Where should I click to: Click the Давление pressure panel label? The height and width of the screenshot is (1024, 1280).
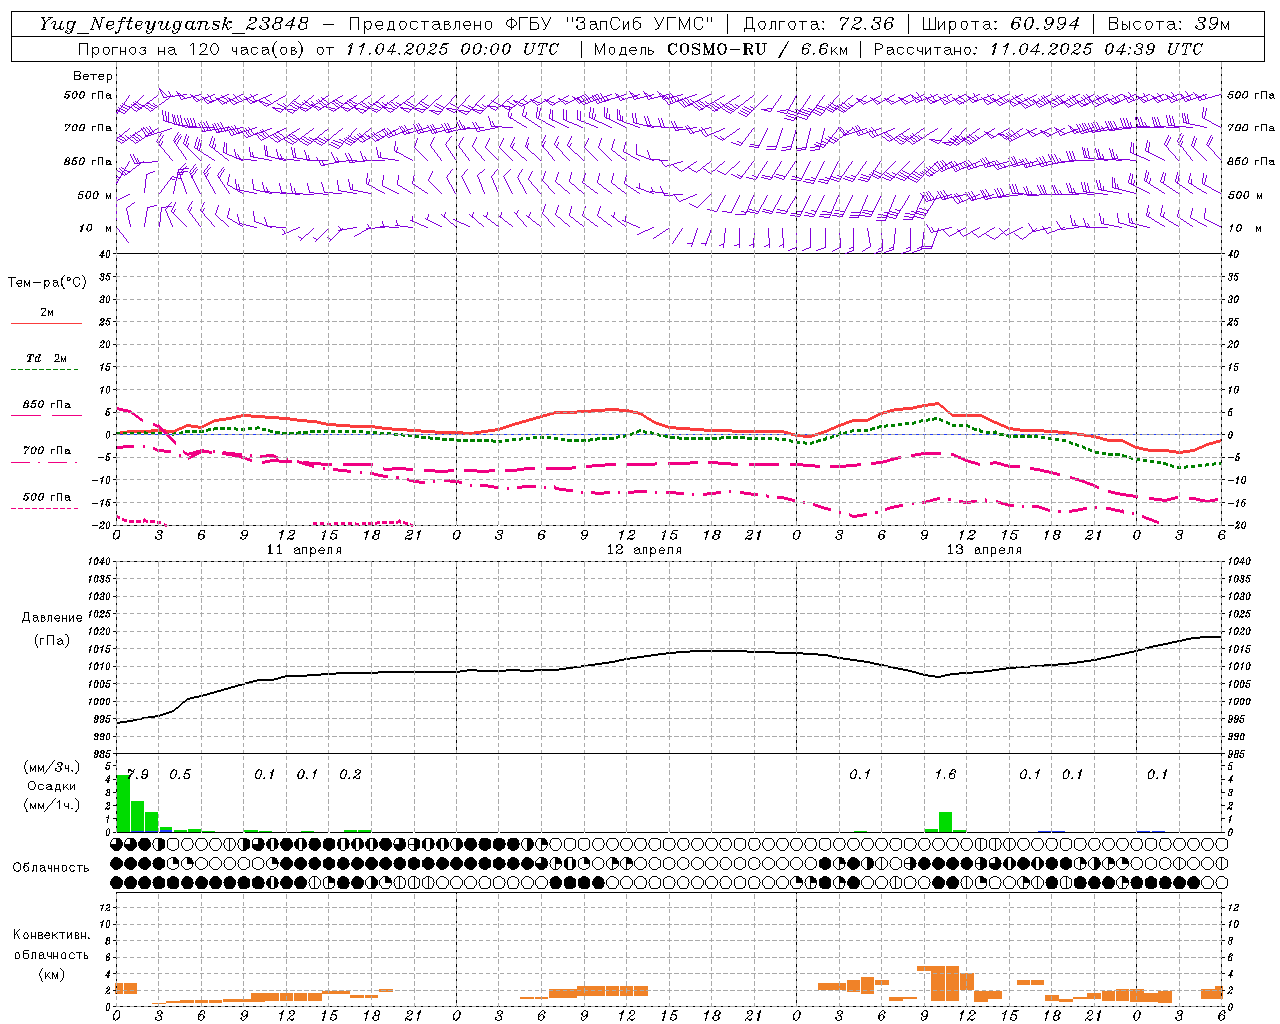click(52, 618)
